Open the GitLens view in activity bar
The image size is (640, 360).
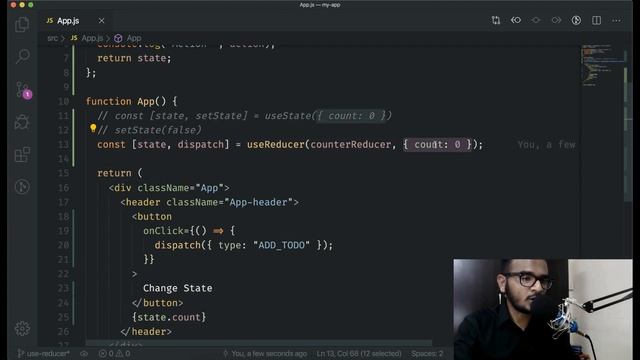[22, 187]
